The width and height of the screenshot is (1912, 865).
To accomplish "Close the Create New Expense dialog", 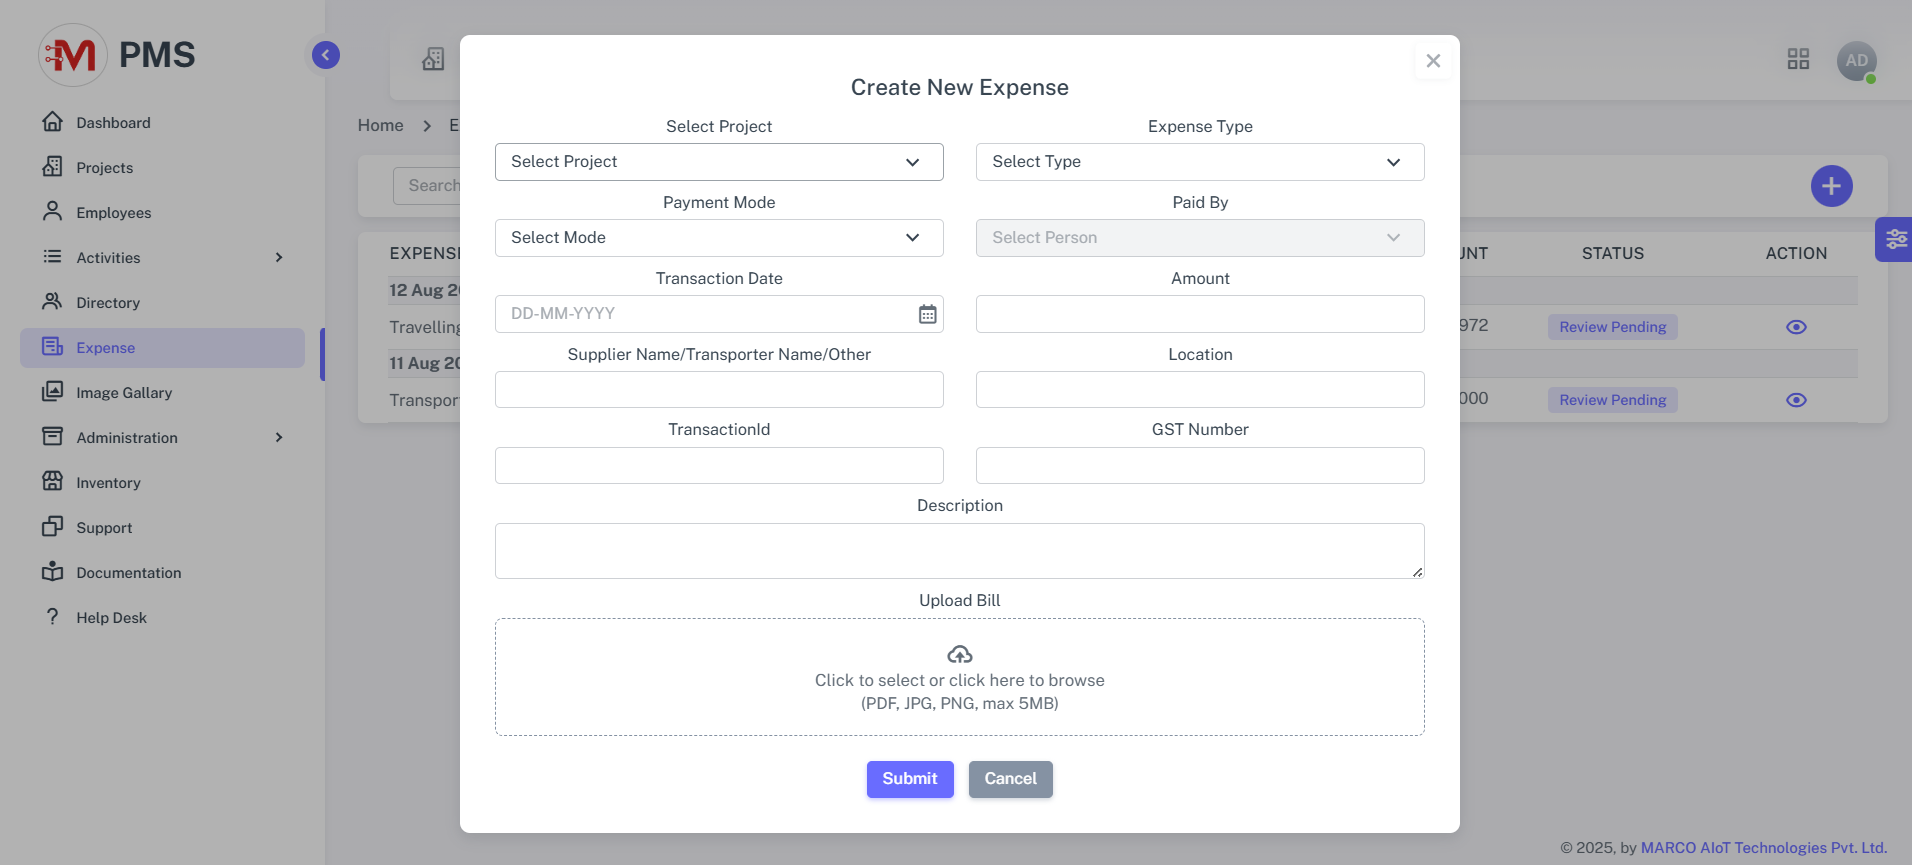I will point(1433,61).
